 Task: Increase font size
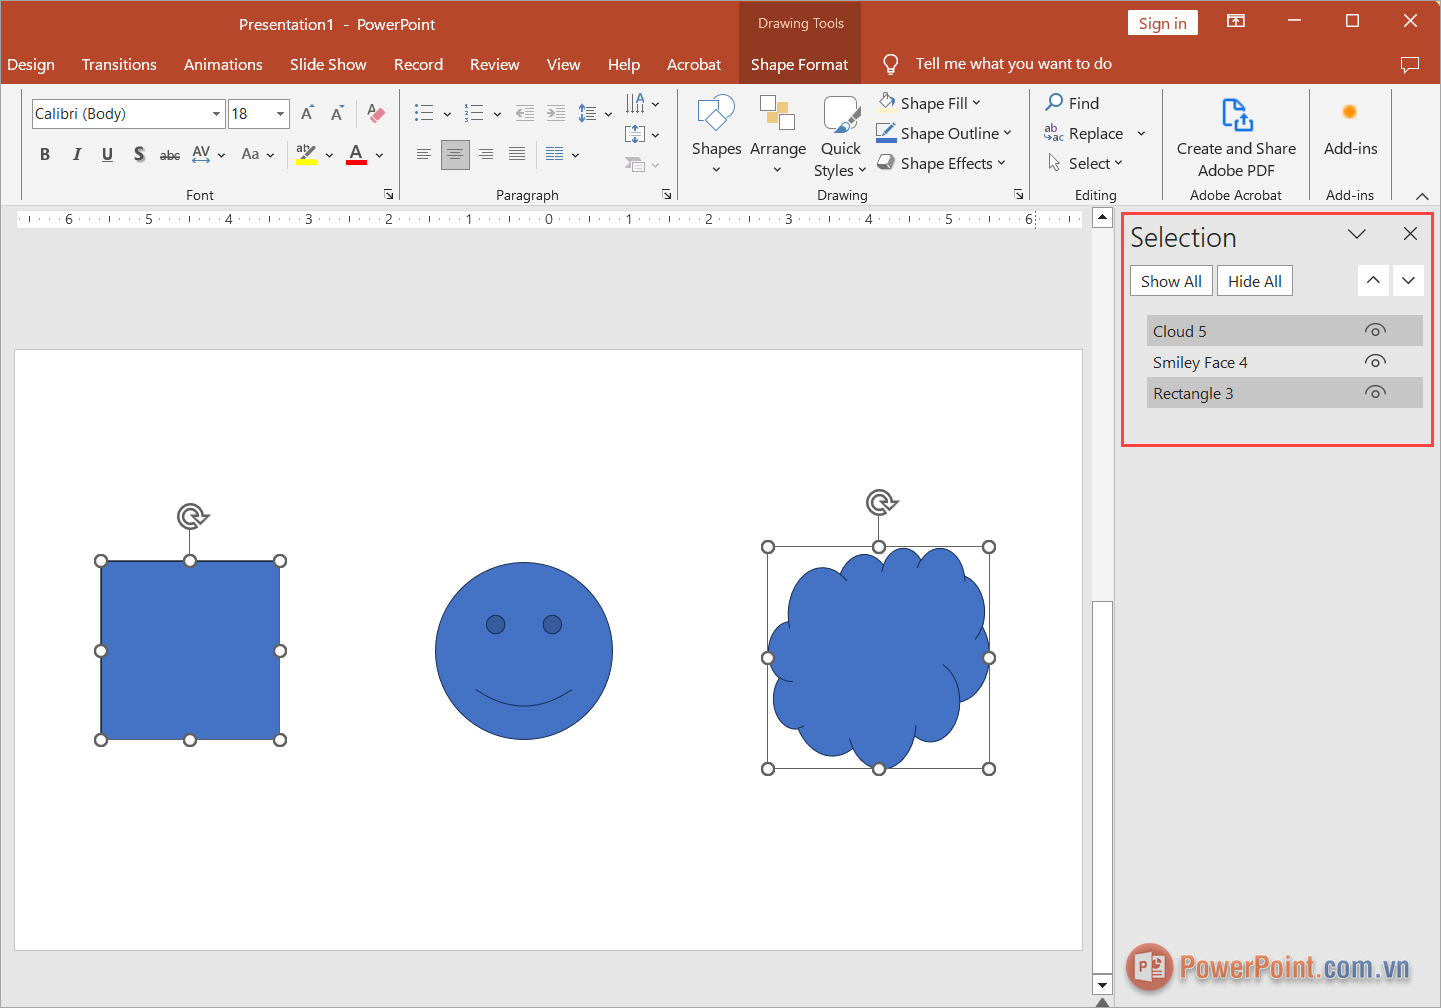coord(308,113)
